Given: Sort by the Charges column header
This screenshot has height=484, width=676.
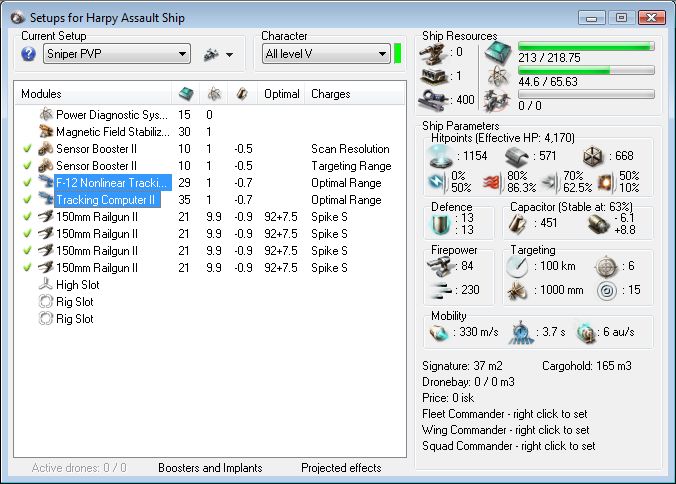Looking at the screenshot, I should coord(355,94).
